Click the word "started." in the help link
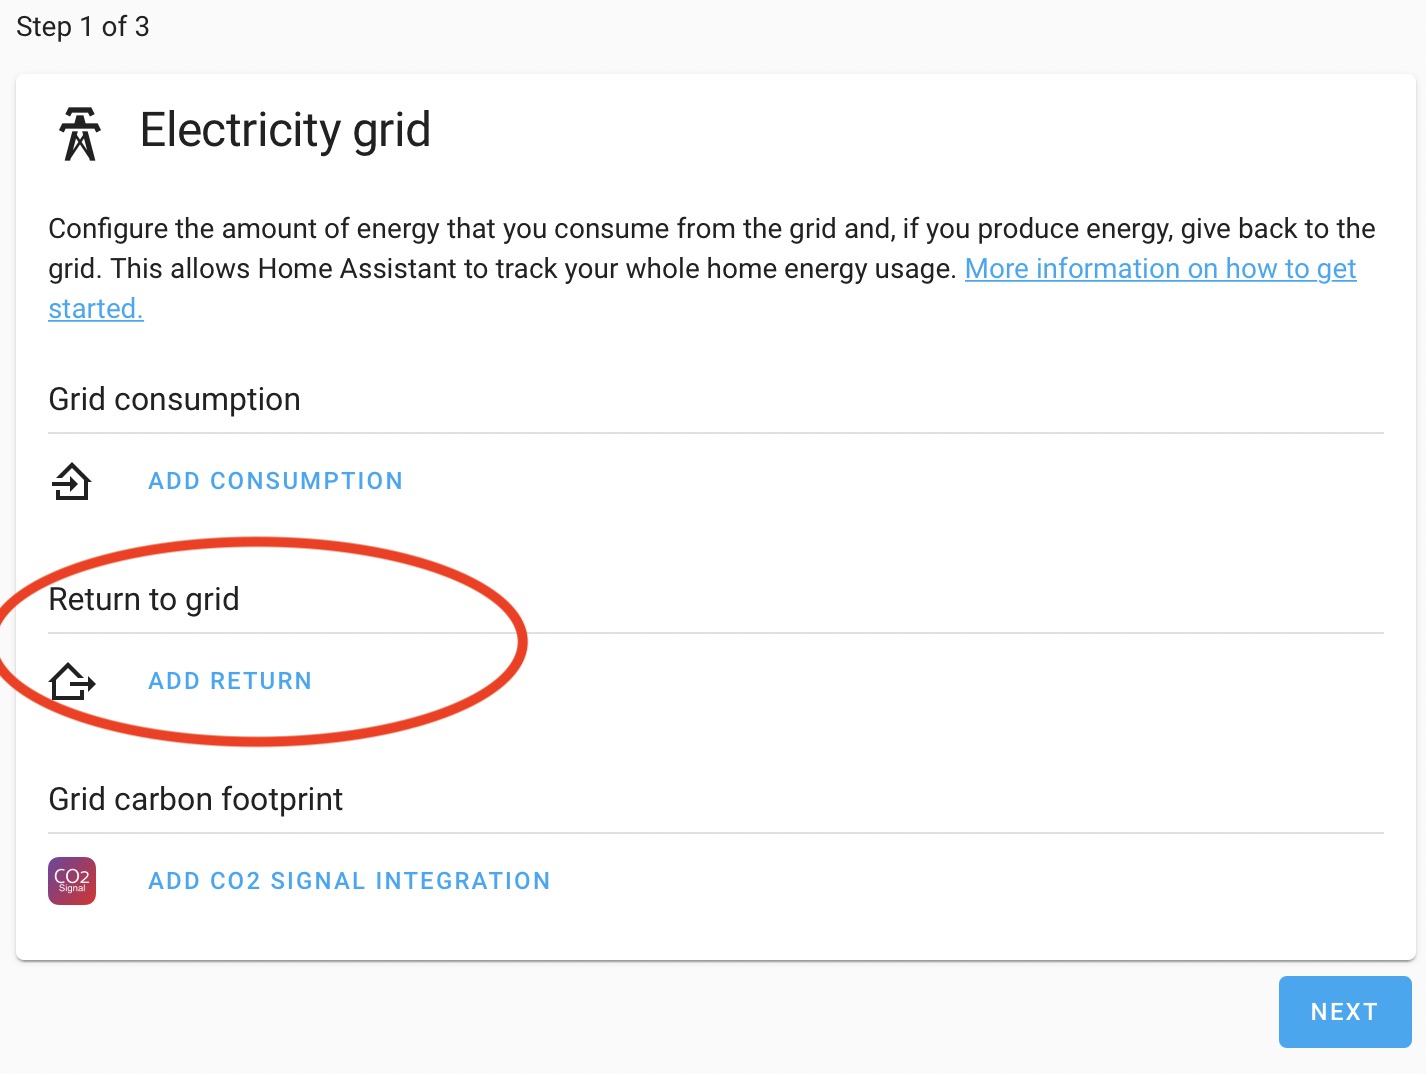 [96, 309]
